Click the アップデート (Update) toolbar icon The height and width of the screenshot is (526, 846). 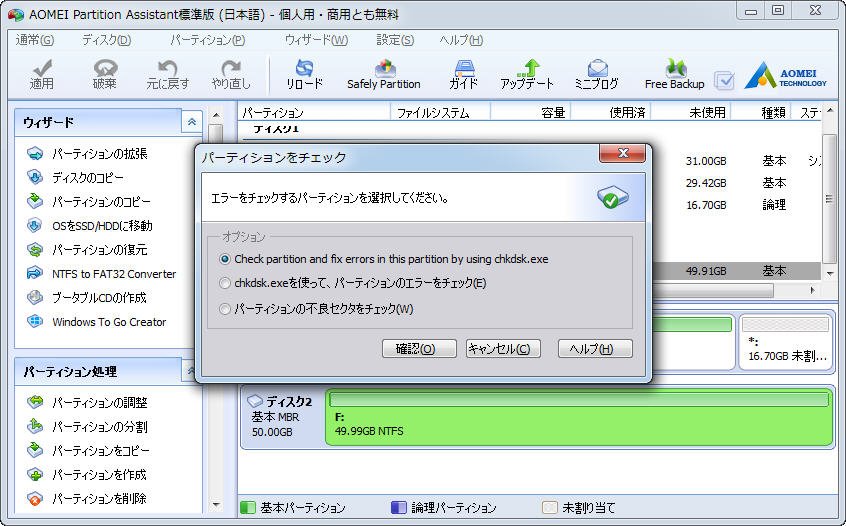(x=527, y=74)
